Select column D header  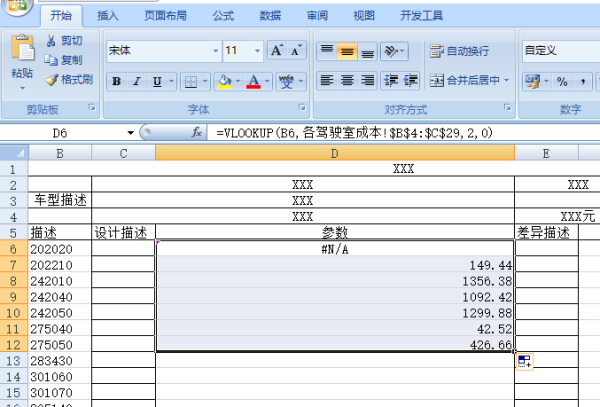pos(334,153)
